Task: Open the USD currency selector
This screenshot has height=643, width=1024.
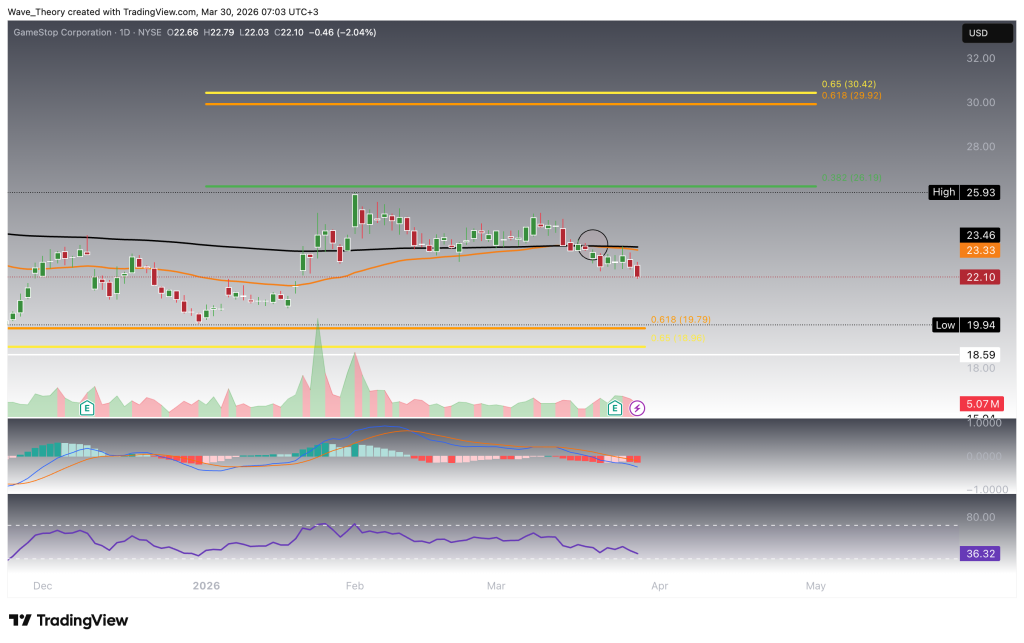Action: (978, 34)
